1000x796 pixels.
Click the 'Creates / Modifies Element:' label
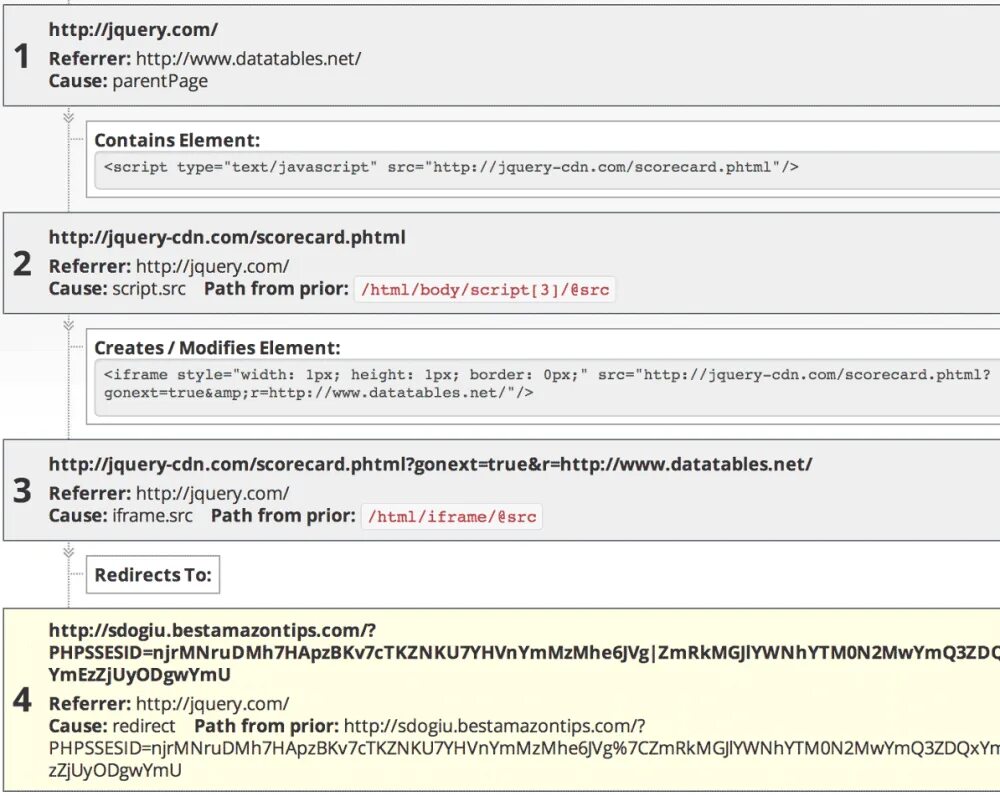pyautogui.click(x=217, y=348)
